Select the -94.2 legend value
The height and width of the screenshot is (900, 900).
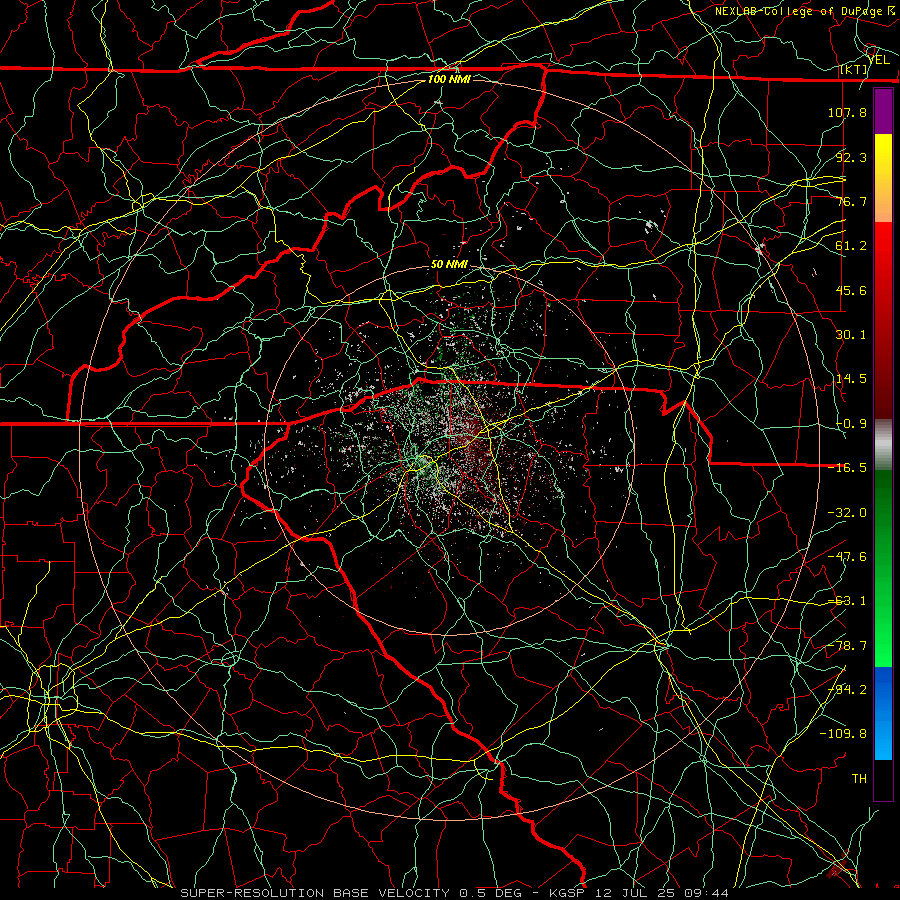pyautogui.click(x=847, y=690)
